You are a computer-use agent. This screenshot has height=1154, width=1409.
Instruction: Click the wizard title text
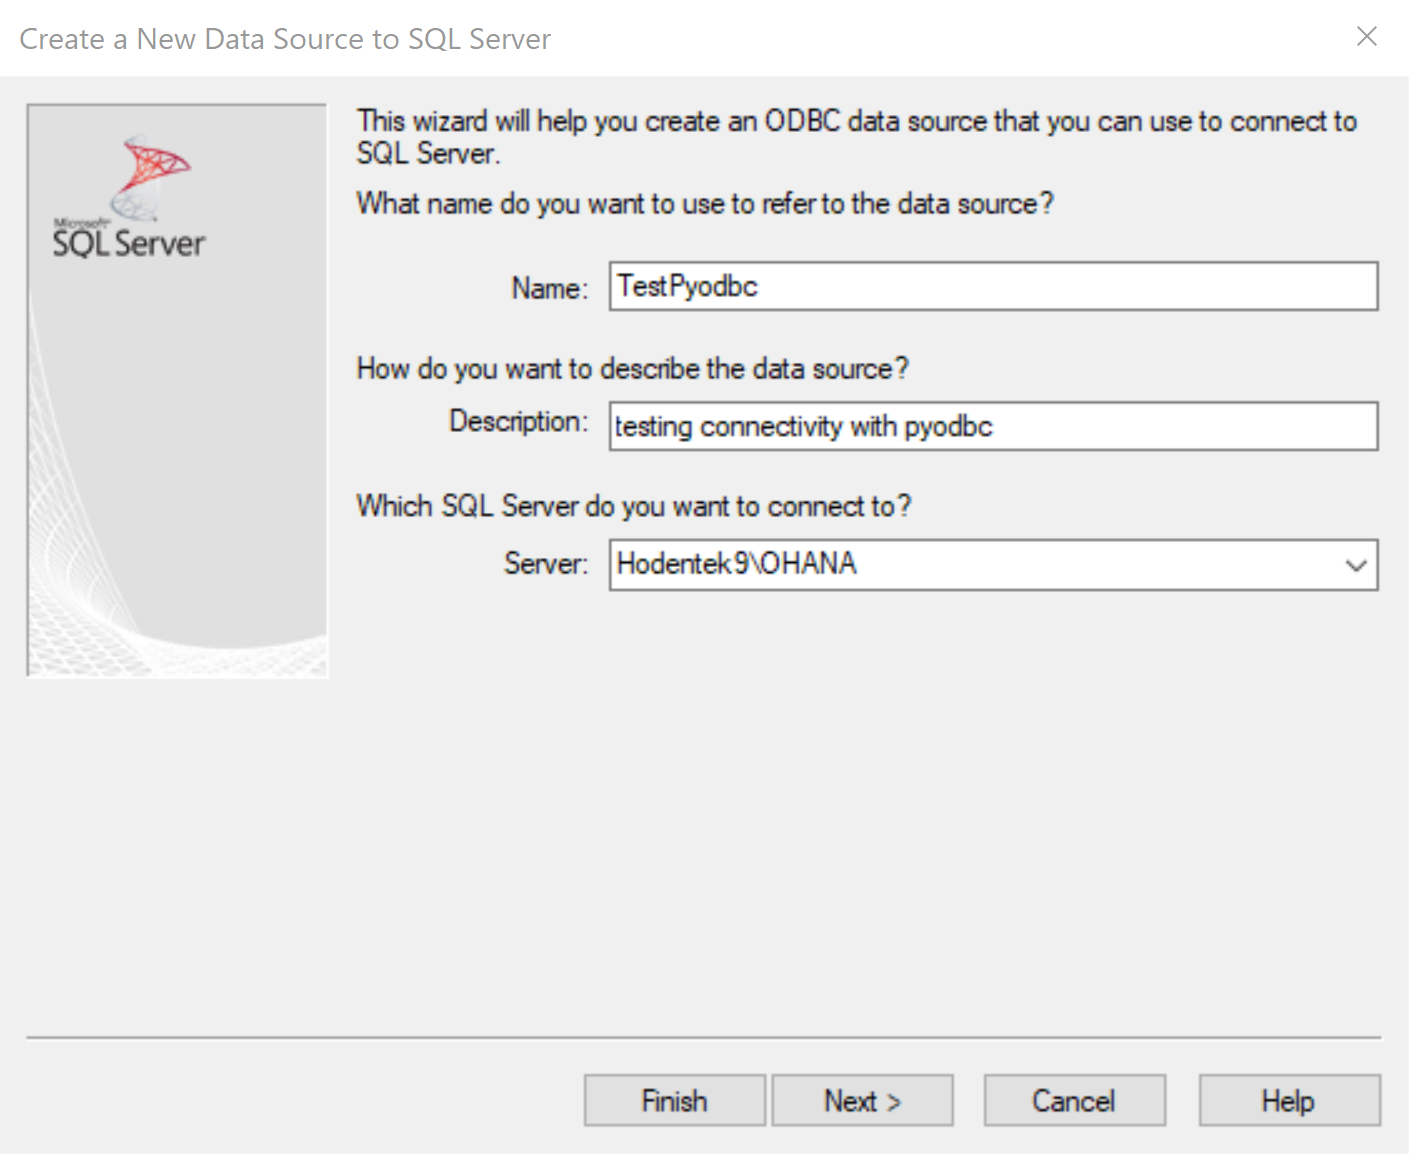click(x=284, y=38)
